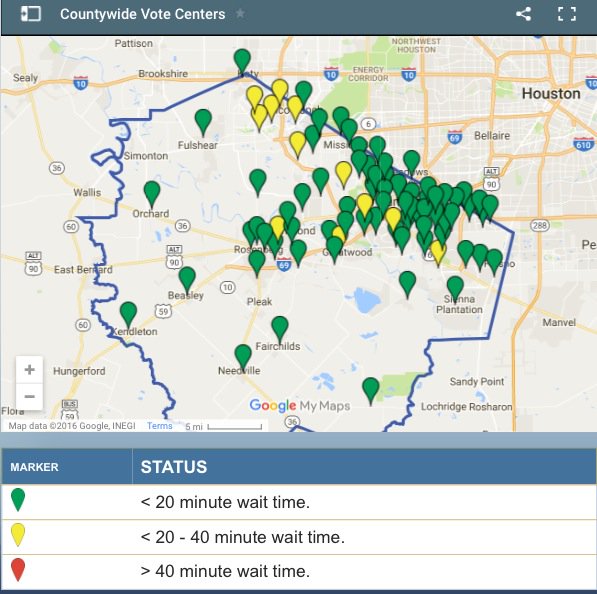Screen dimensions: 597x594
Task: Click the STATUS column header
Action: pos(174,467)
